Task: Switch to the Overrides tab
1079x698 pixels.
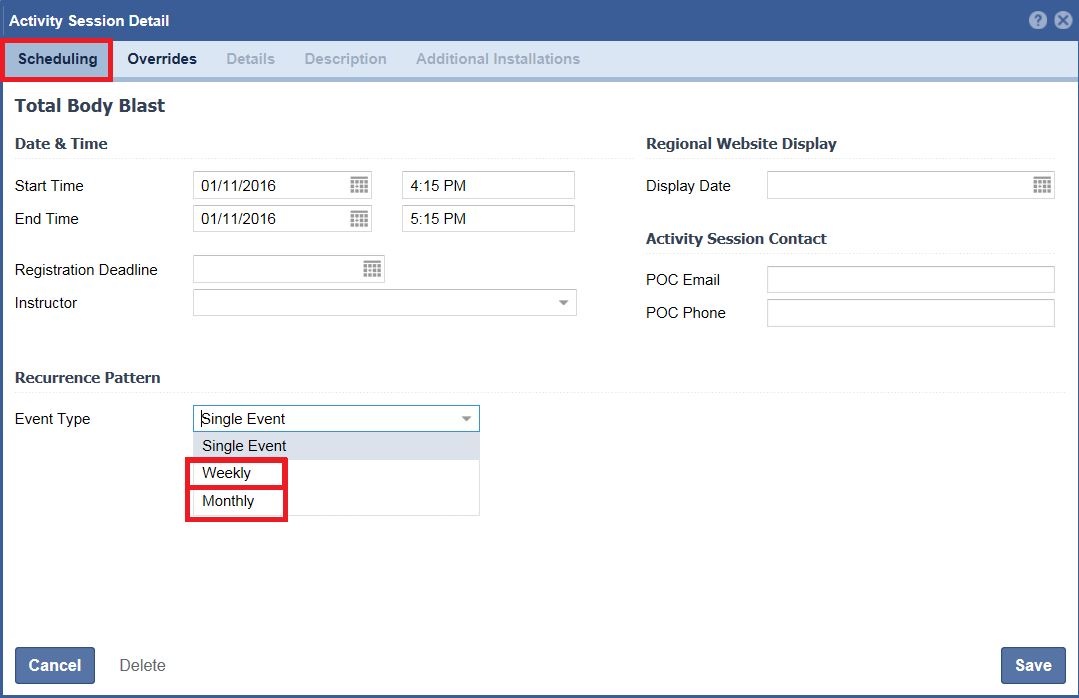Action: (162, 59)
